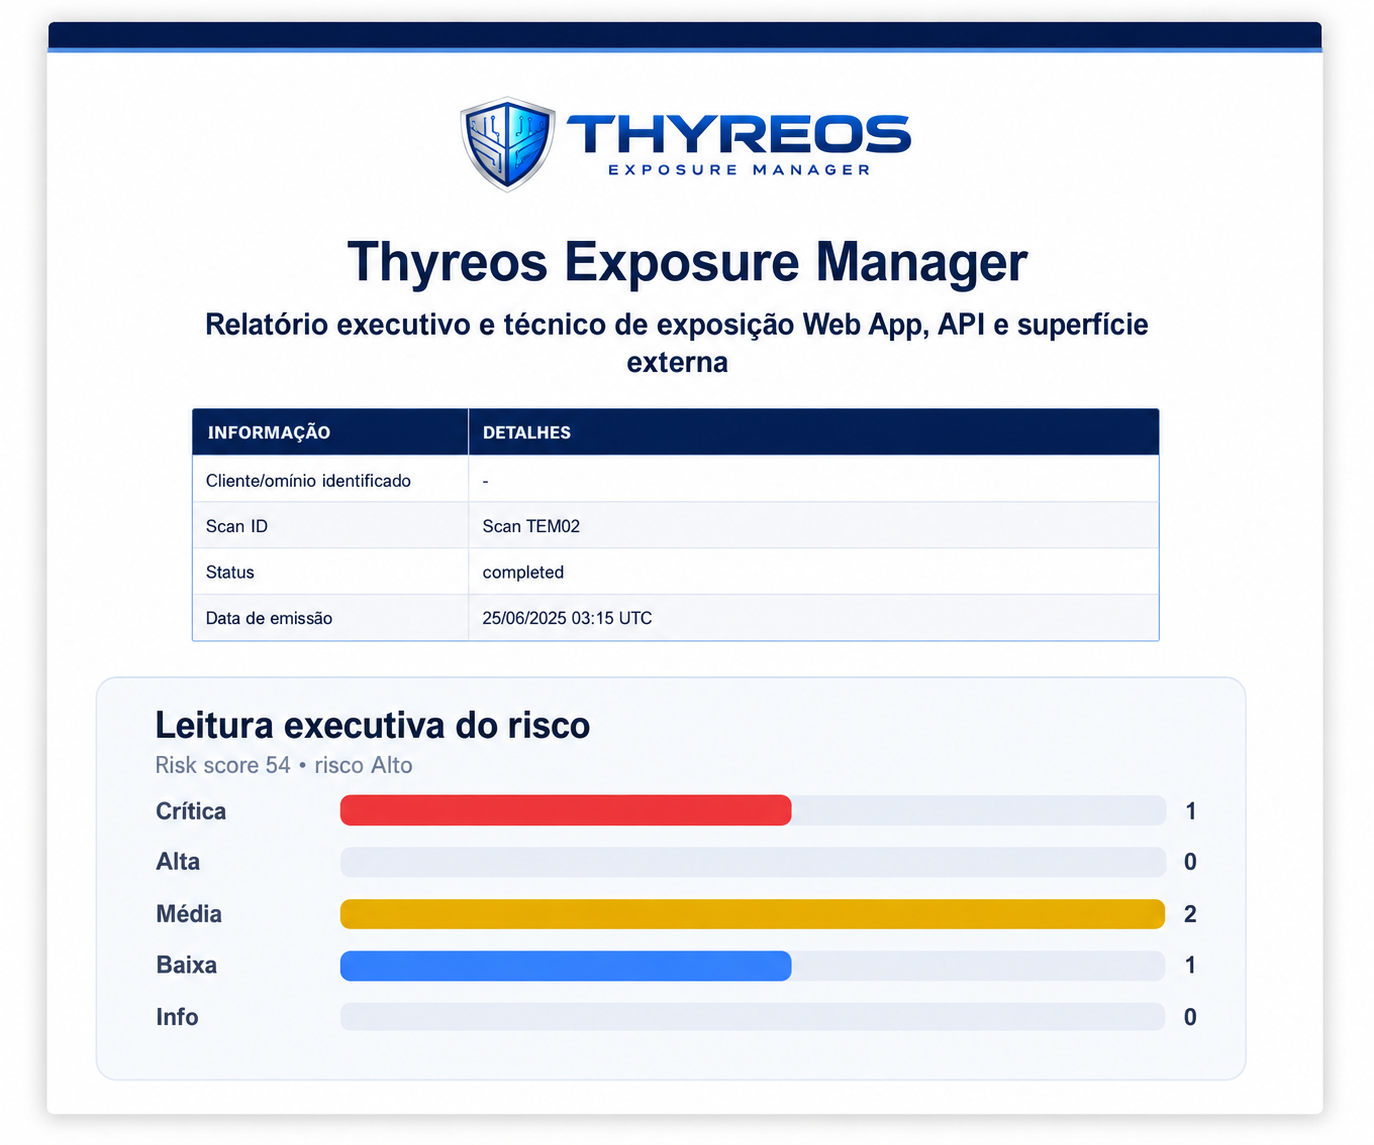The image size is (1374, 1145).
Task: Select the count value on the Crítica row
Action: pos(1190,811)
